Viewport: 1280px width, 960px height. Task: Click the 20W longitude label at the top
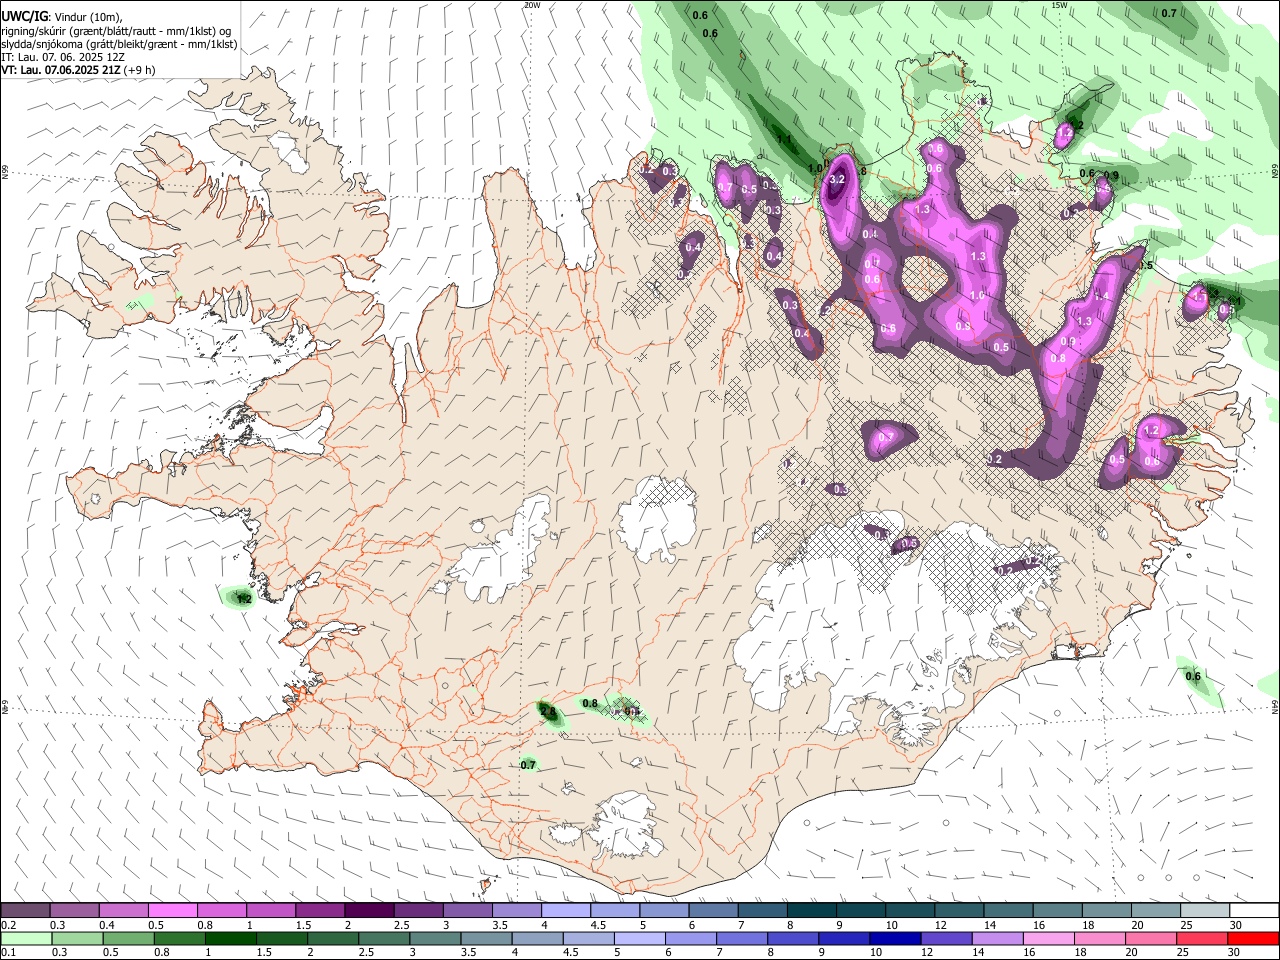click(x=532, y=5)
